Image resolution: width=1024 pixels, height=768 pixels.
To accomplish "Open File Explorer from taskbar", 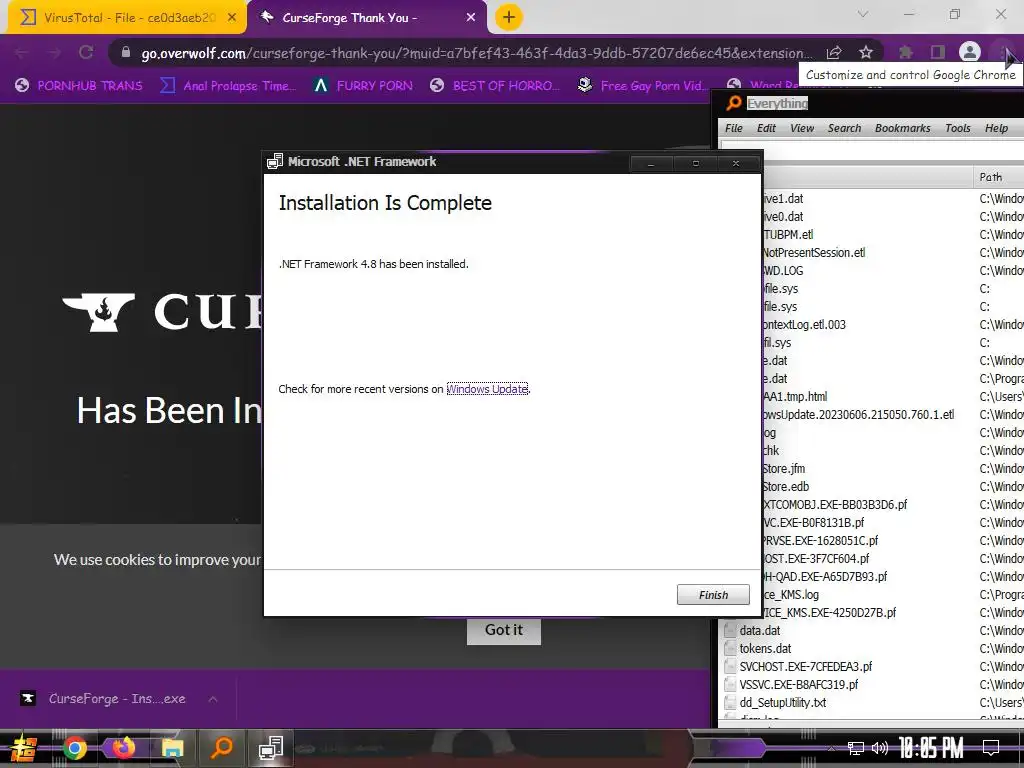I will click(172, 748).
